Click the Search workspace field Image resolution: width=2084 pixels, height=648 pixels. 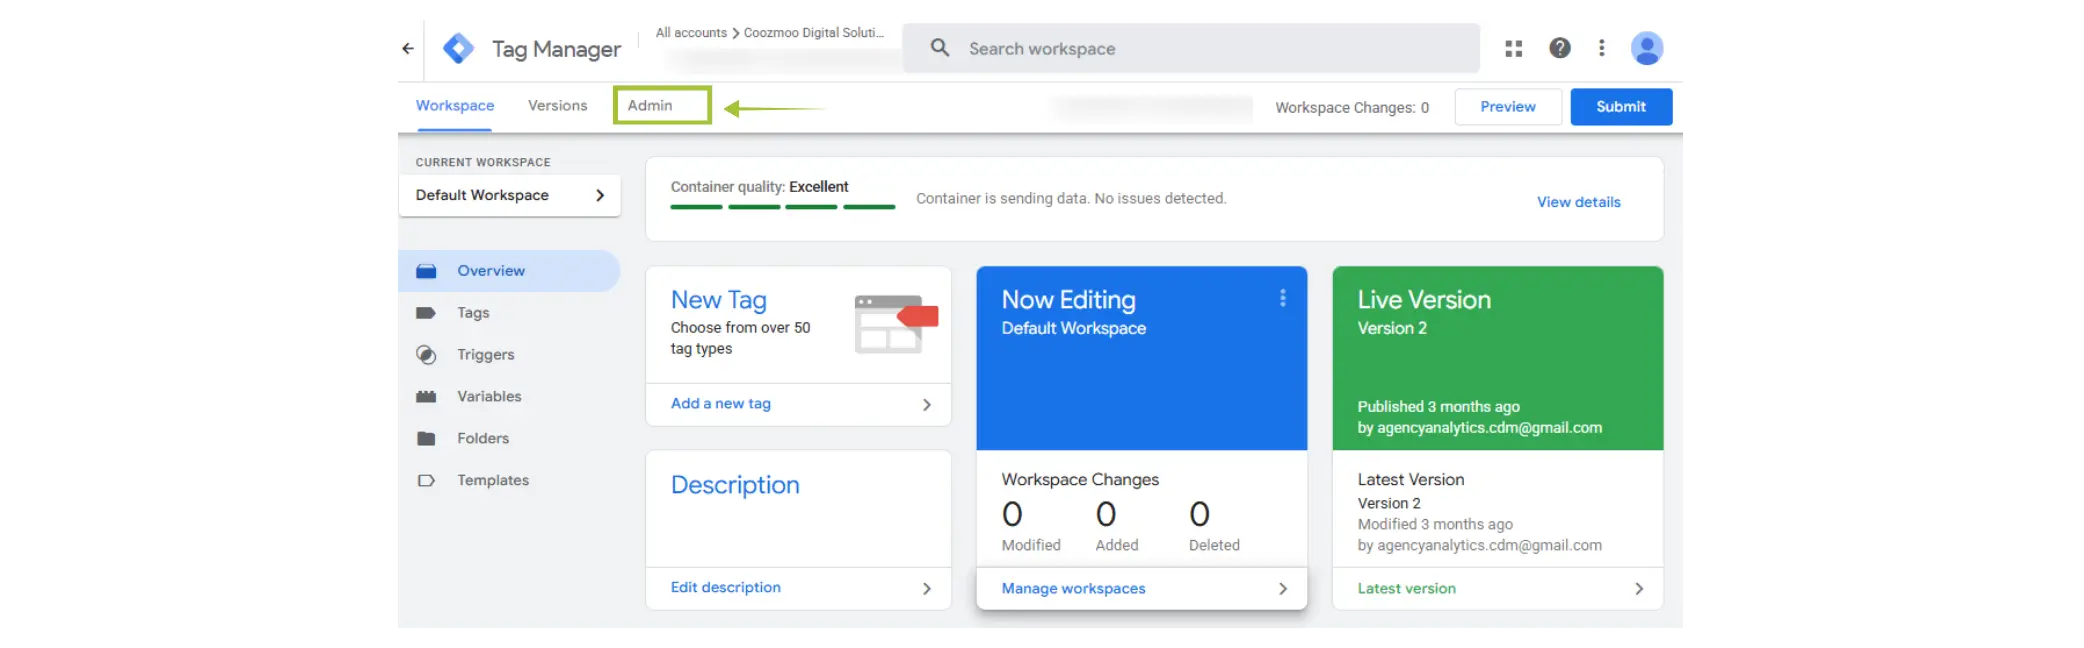[x=1191, y=48]
